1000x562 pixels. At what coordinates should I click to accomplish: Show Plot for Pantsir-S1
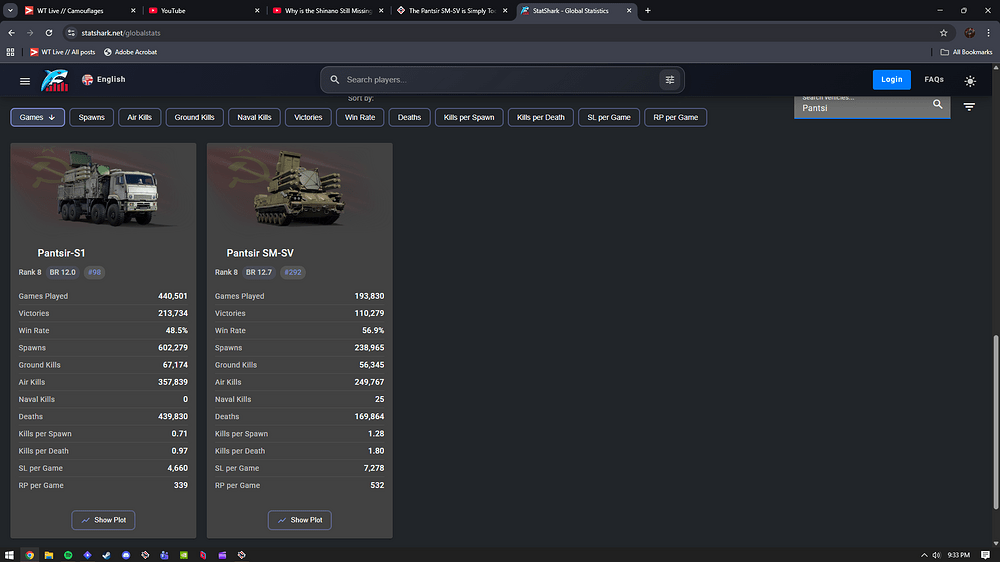103,520
